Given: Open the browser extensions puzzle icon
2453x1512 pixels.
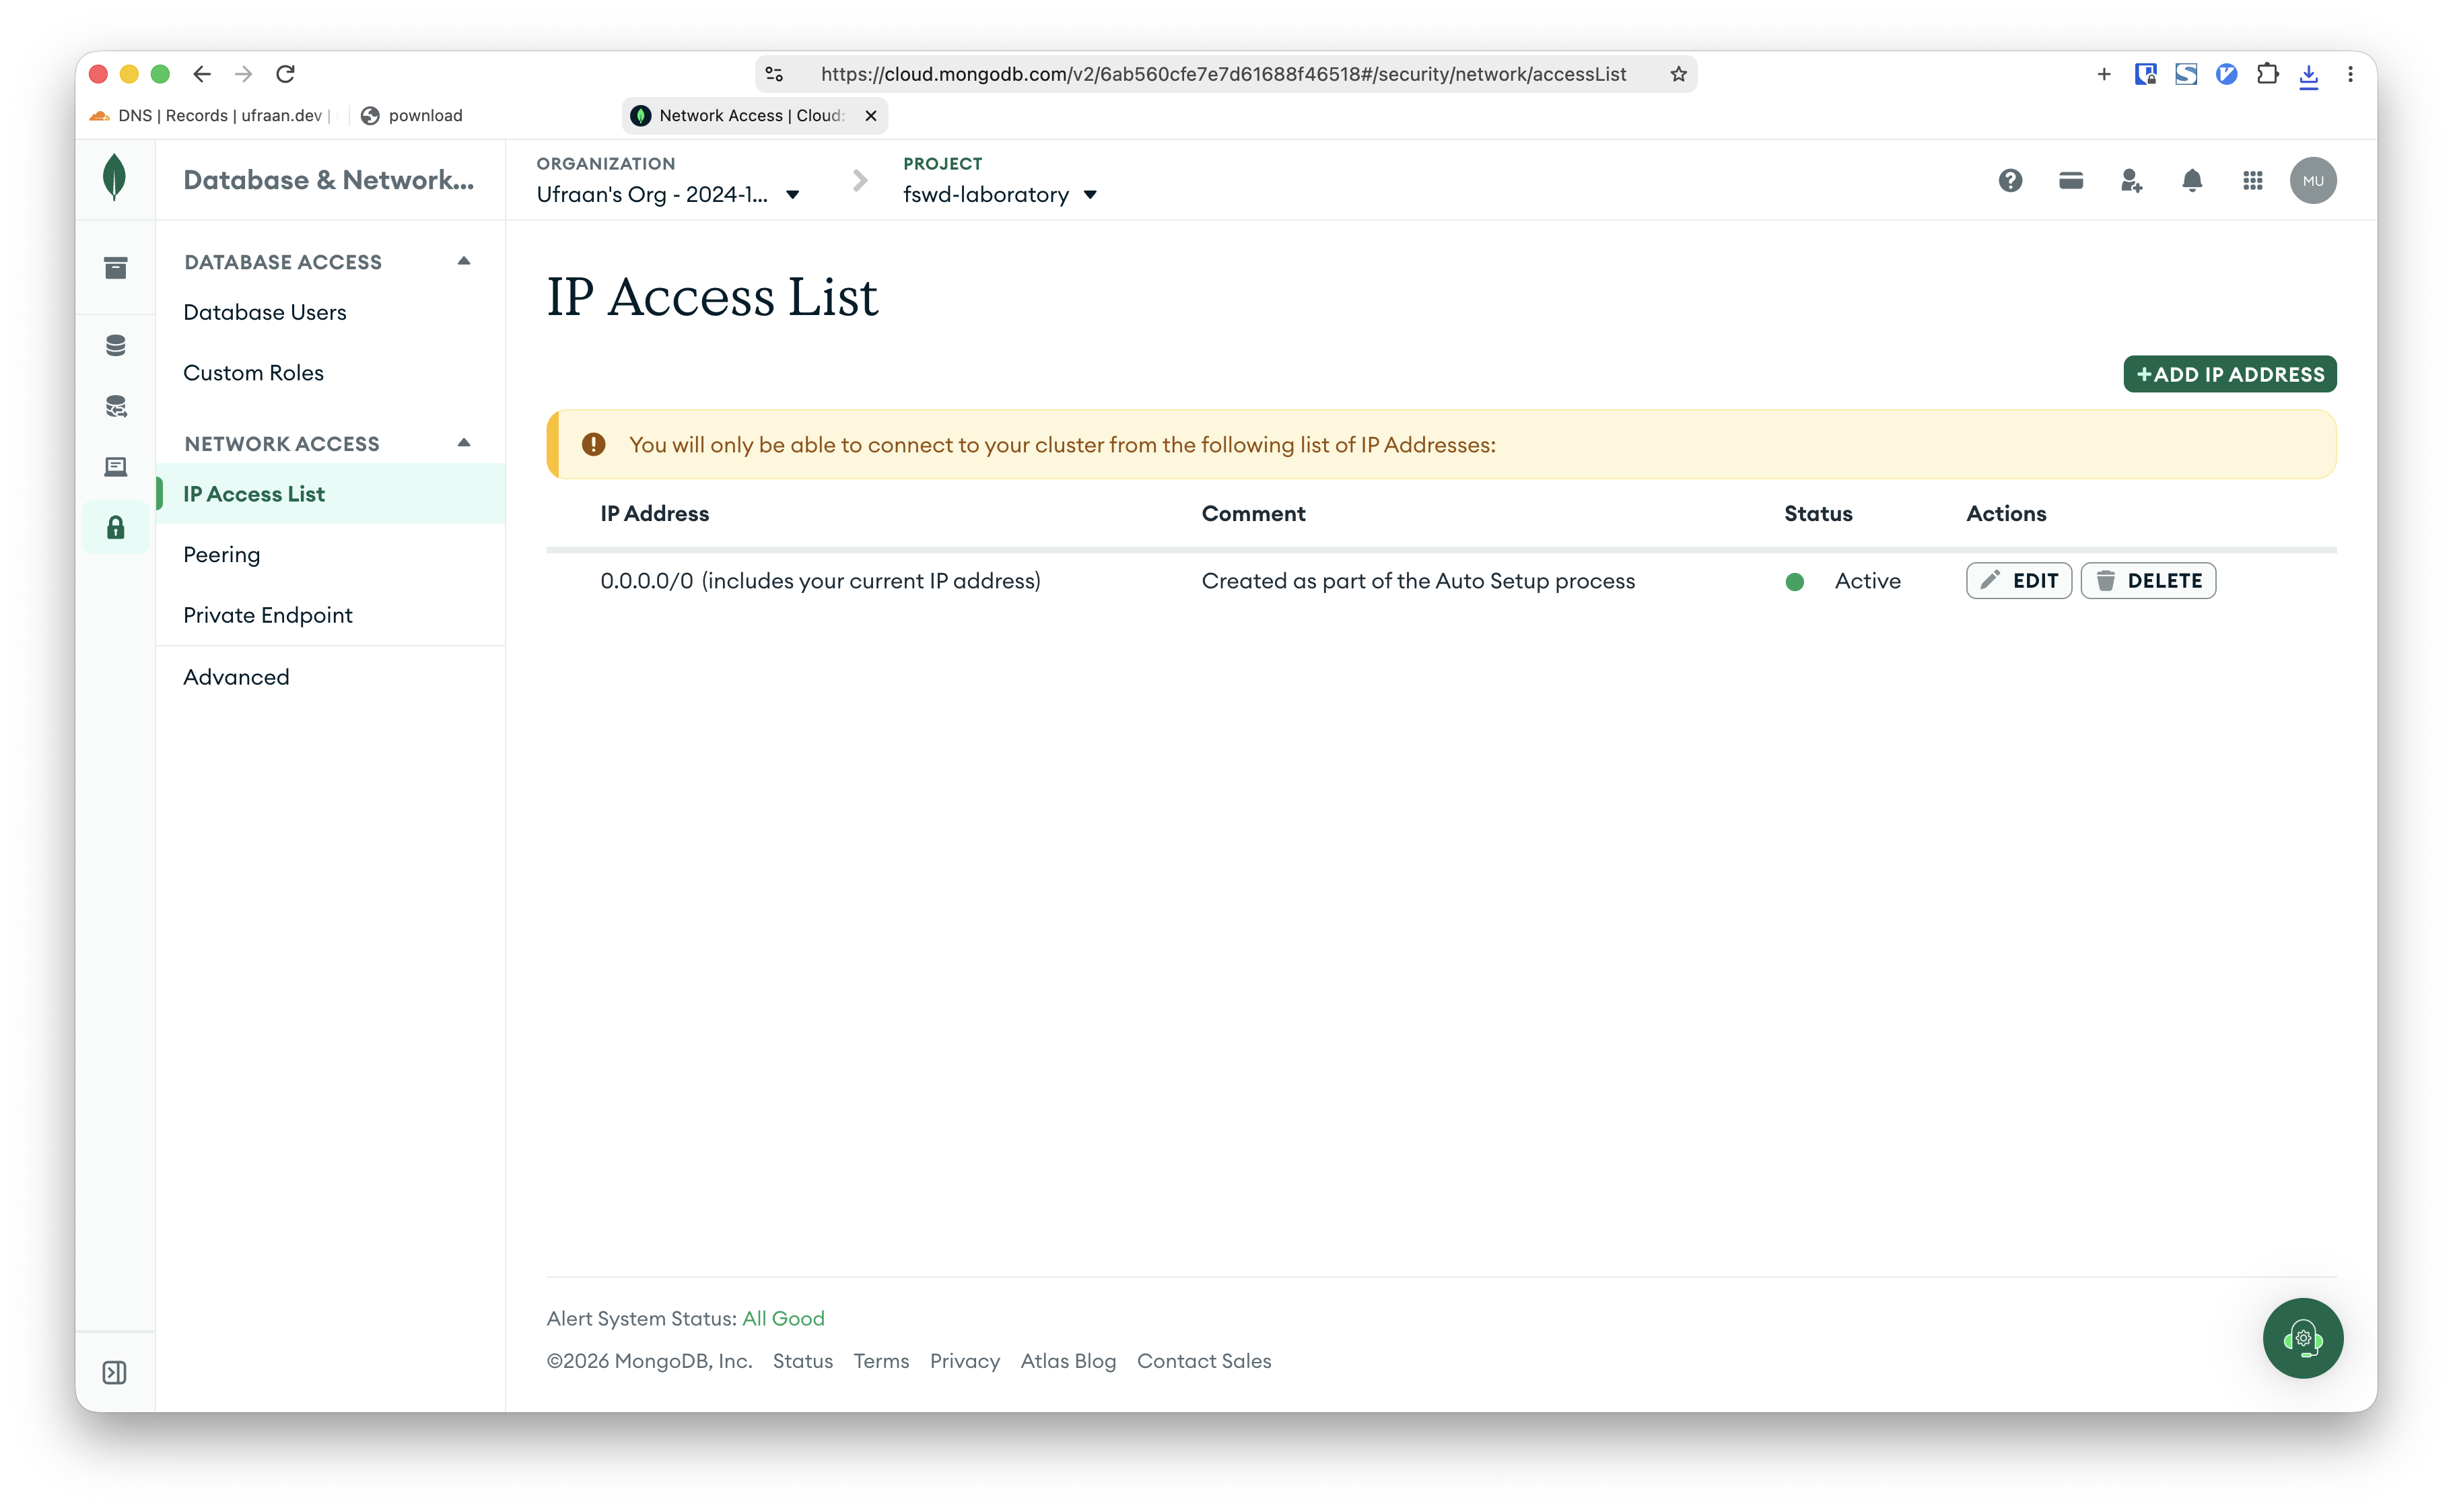Looking at the screenshot, I should point(2267,74).
